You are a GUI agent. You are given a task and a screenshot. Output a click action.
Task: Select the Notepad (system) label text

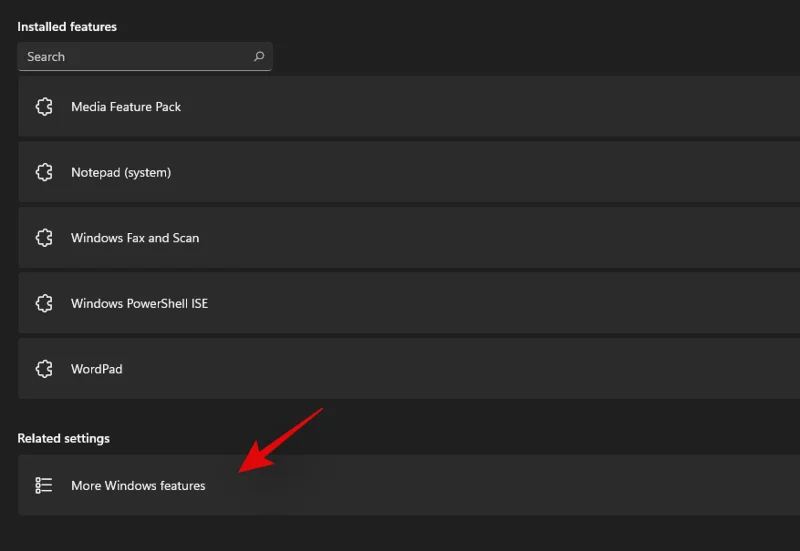point(121,173)
